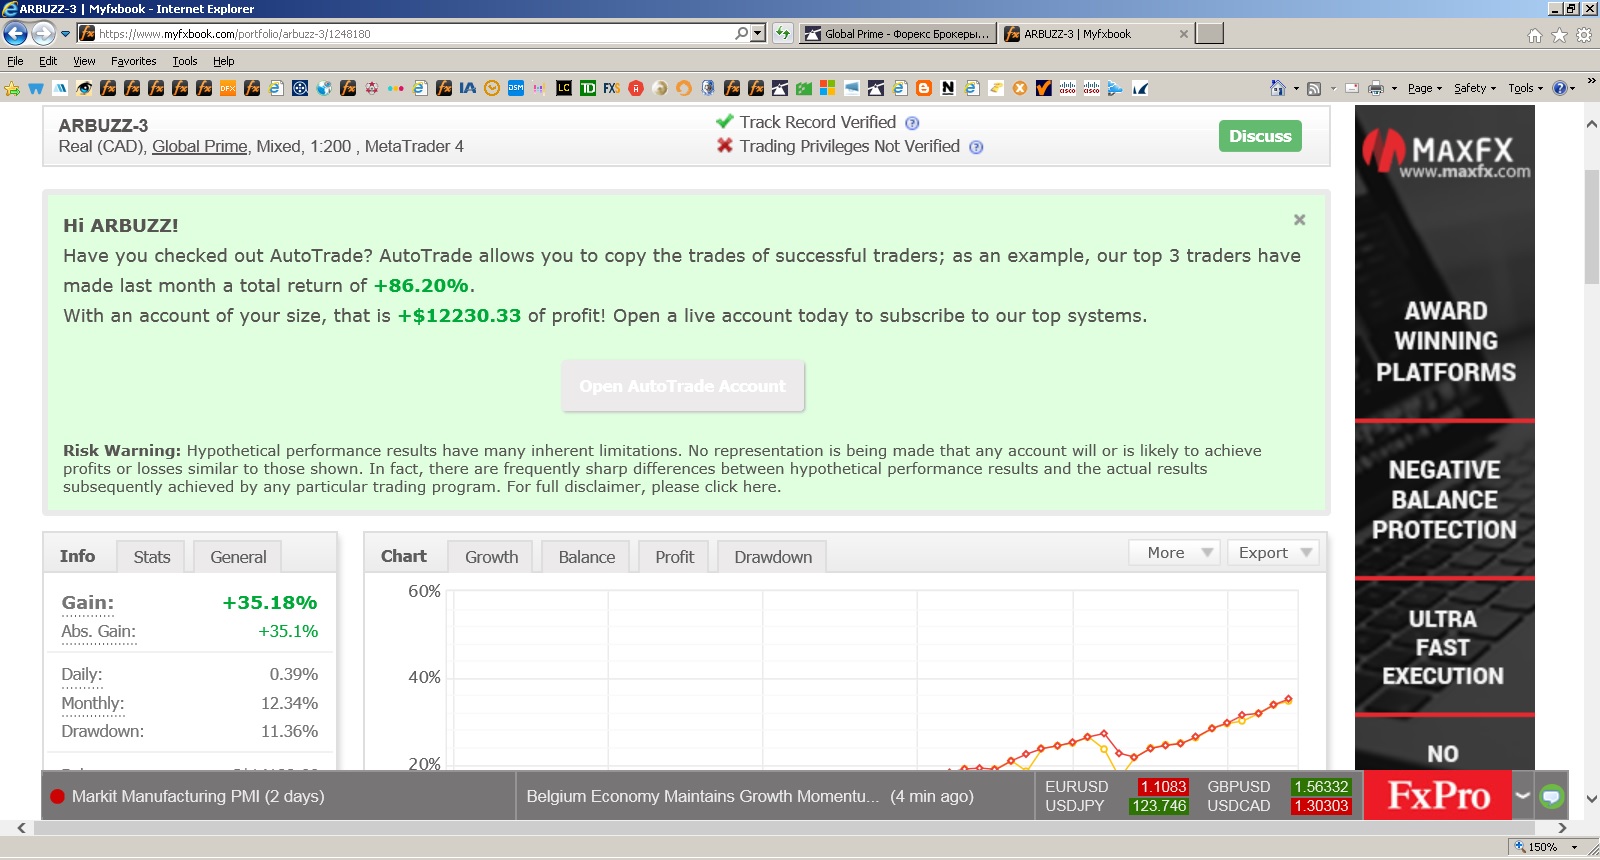This screenshot has width=1600, height=860.
Task: Click help icon next to Track Record Verified
Action: tap(912, 123)
